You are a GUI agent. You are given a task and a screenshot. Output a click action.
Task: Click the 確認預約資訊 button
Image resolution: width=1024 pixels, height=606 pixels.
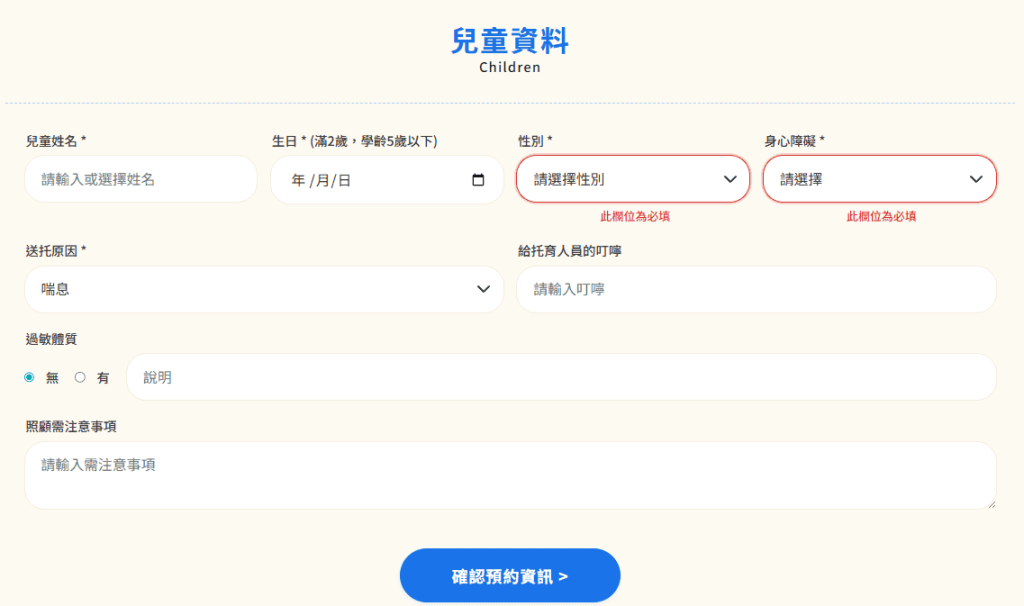click(510, 576)
